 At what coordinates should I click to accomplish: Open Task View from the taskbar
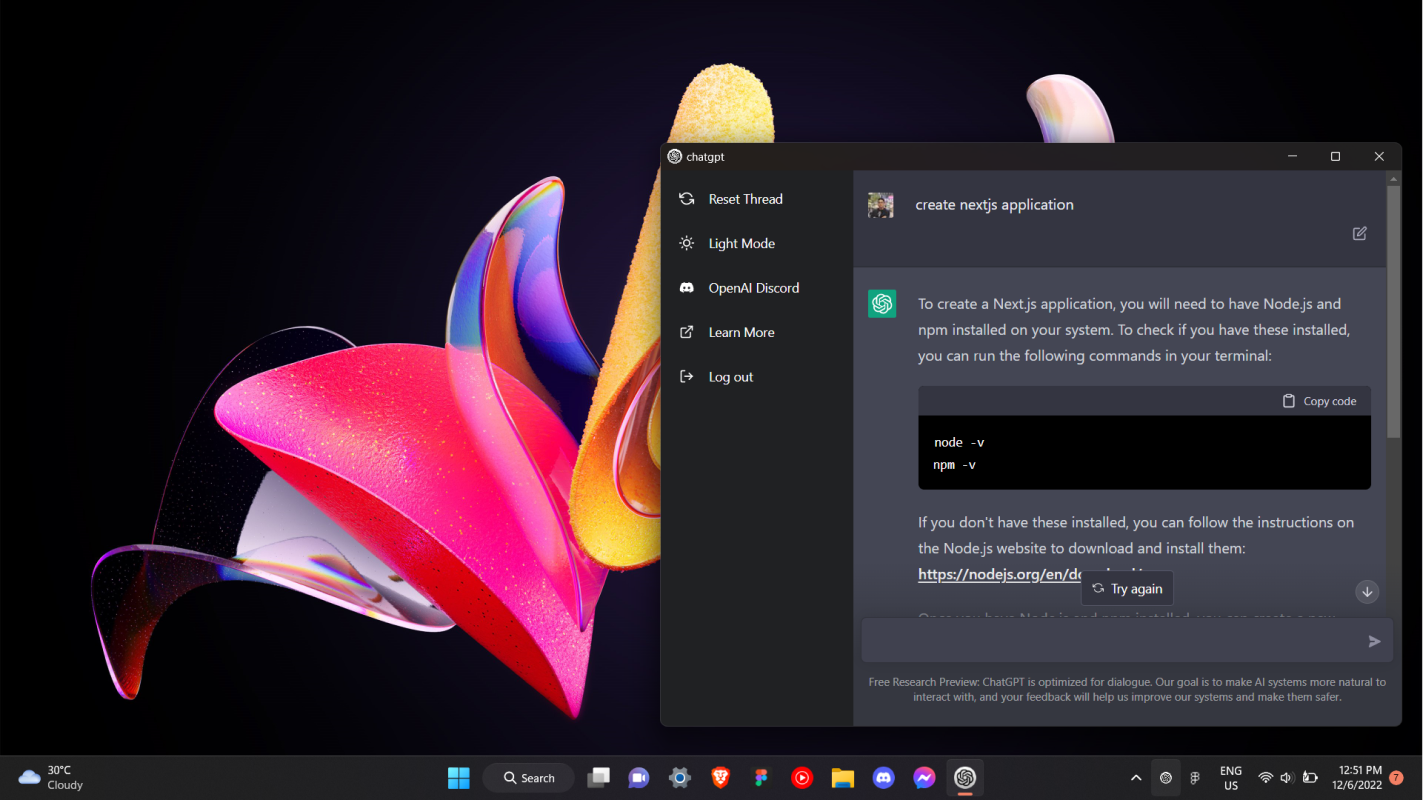click(x=598, y=778)
